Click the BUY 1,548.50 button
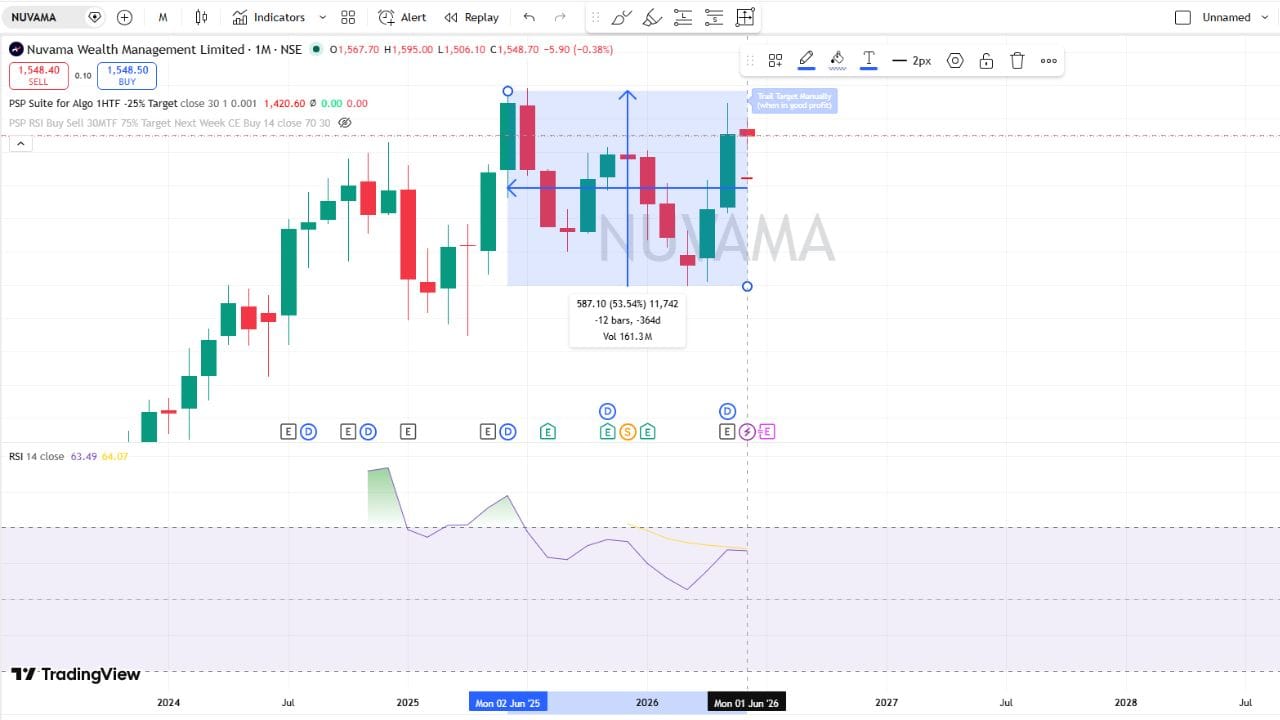 click(x=127, y=75)
